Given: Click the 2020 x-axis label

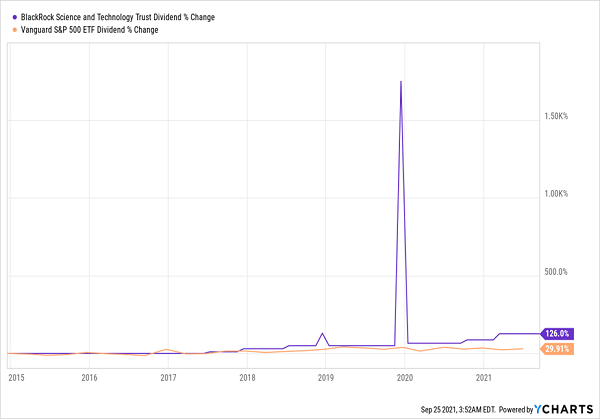Looking at the screenshot, I should point(405,378).
